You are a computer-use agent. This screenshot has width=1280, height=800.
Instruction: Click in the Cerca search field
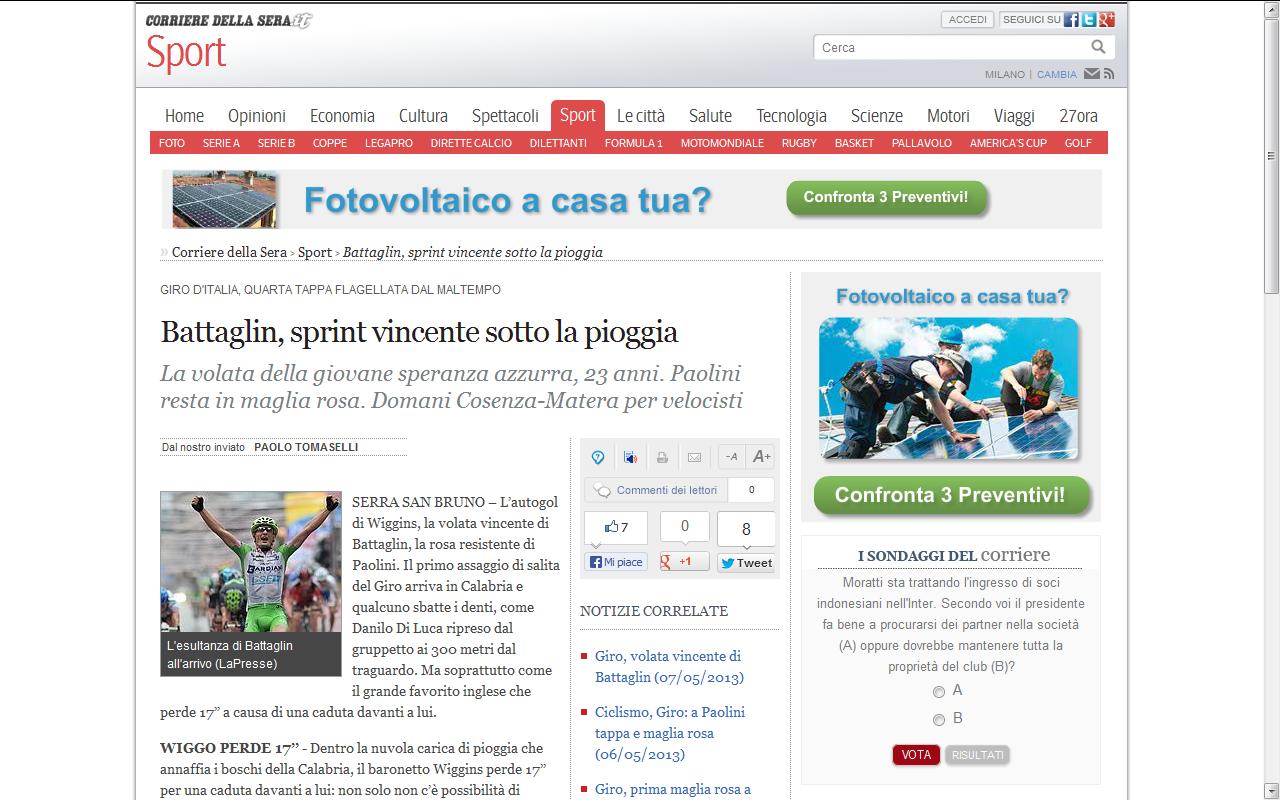tap(950, 47)
